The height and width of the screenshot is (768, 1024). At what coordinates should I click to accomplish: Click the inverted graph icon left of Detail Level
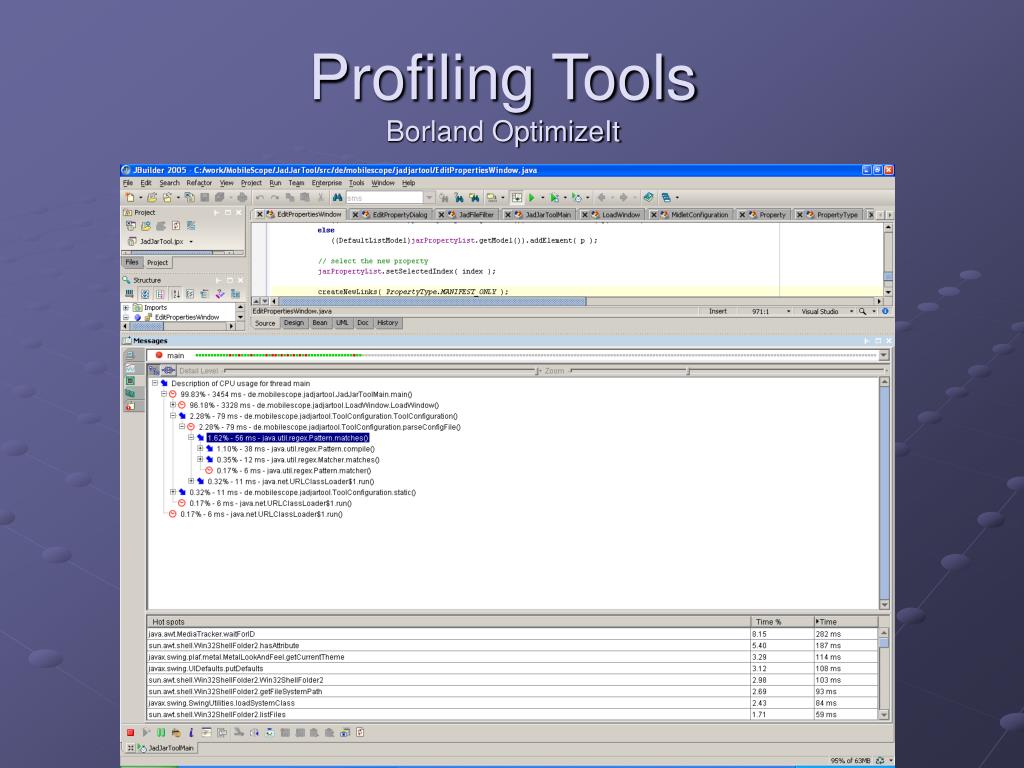(x=168, y=370)
